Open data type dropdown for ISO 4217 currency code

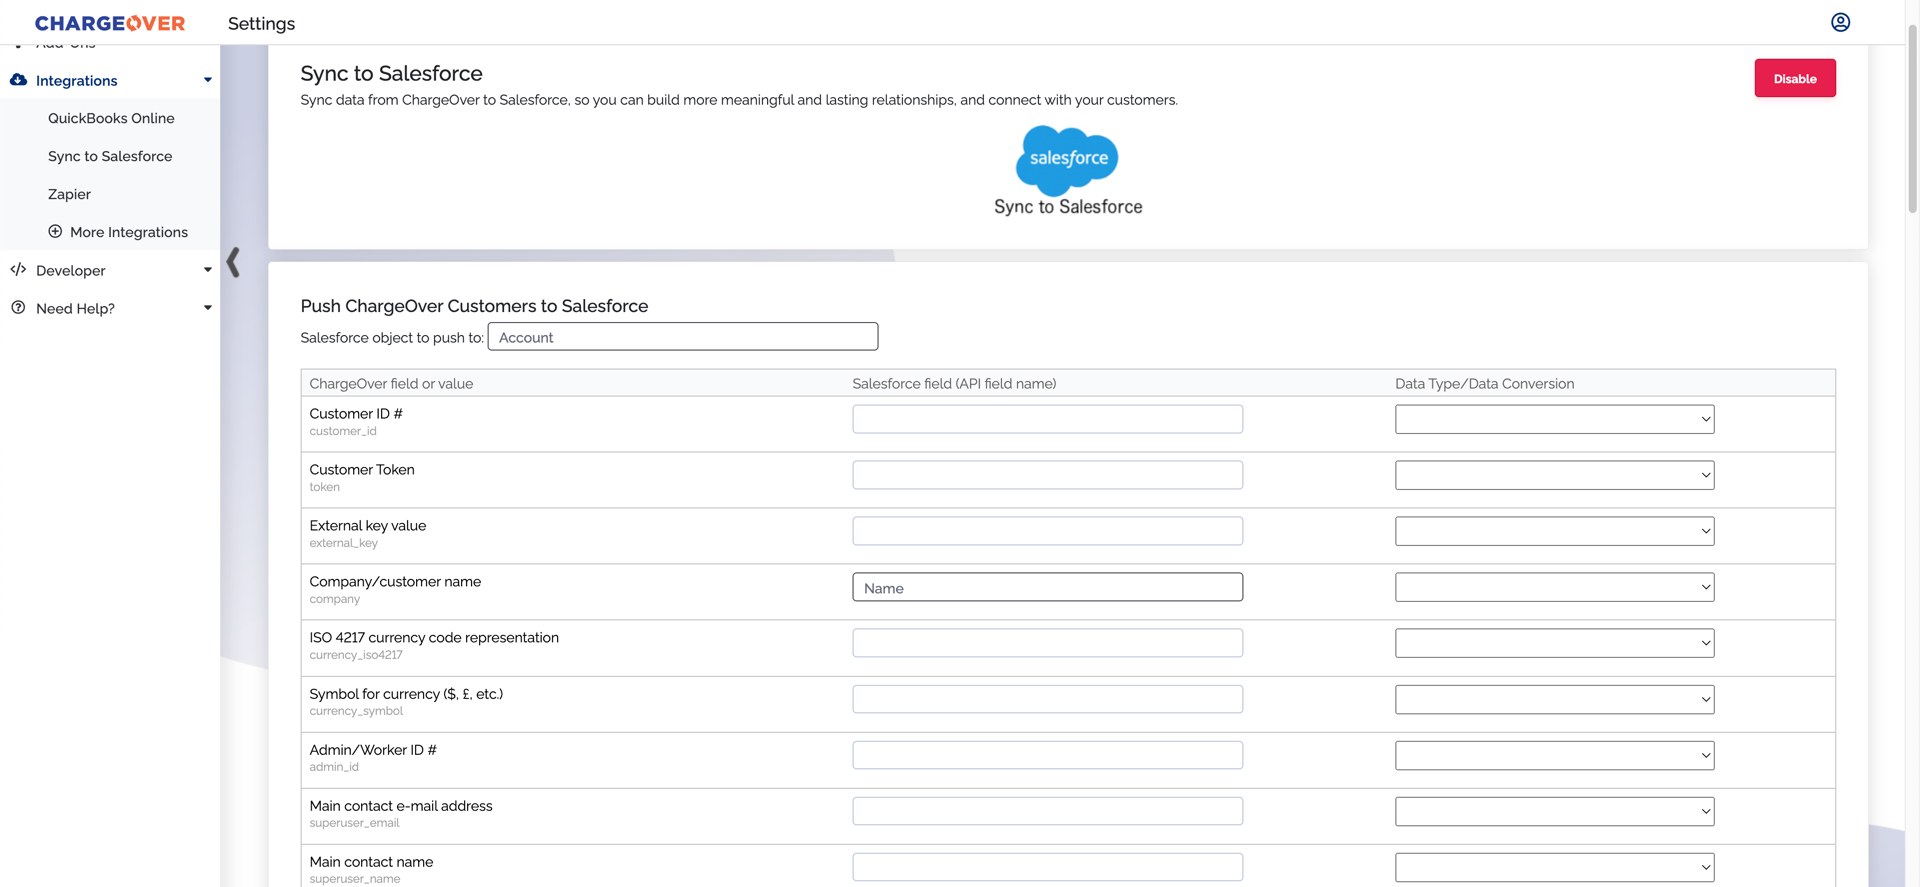(x=1555, y=643)
